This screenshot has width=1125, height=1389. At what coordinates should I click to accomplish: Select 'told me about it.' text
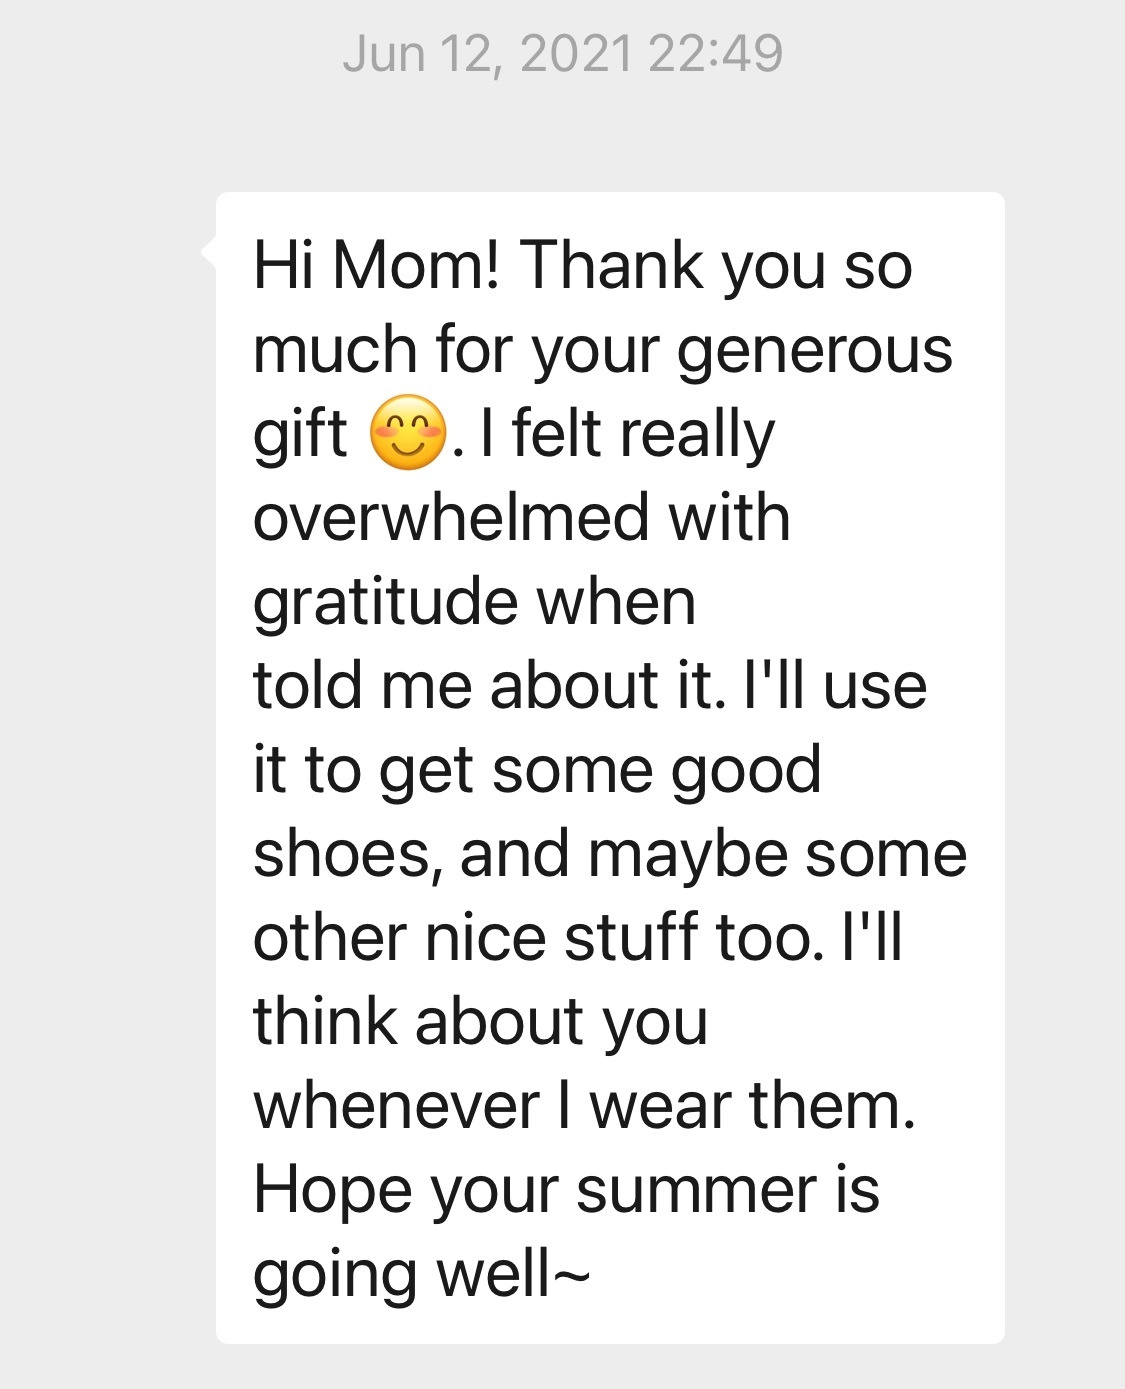tap(490, 686)
